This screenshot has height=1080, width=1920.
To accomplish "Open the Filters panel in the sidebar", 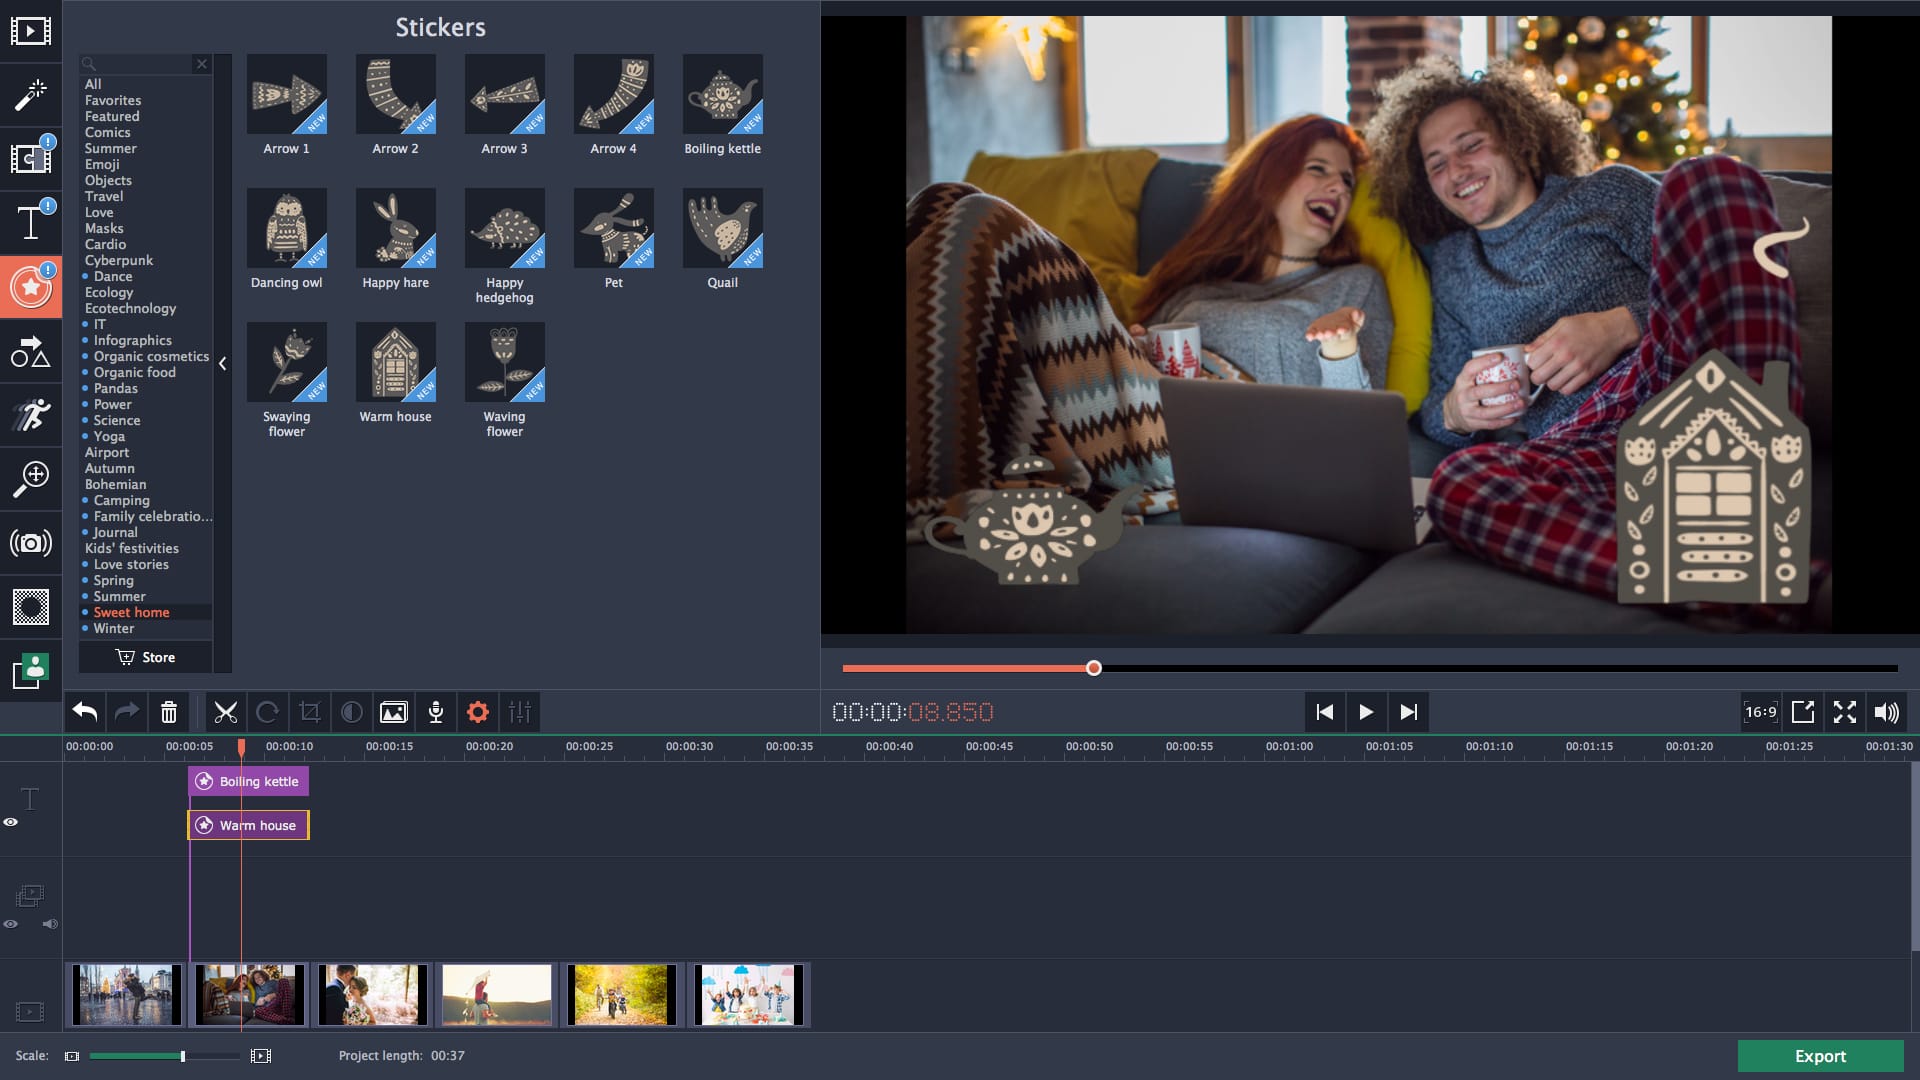I will coord(31,95).
